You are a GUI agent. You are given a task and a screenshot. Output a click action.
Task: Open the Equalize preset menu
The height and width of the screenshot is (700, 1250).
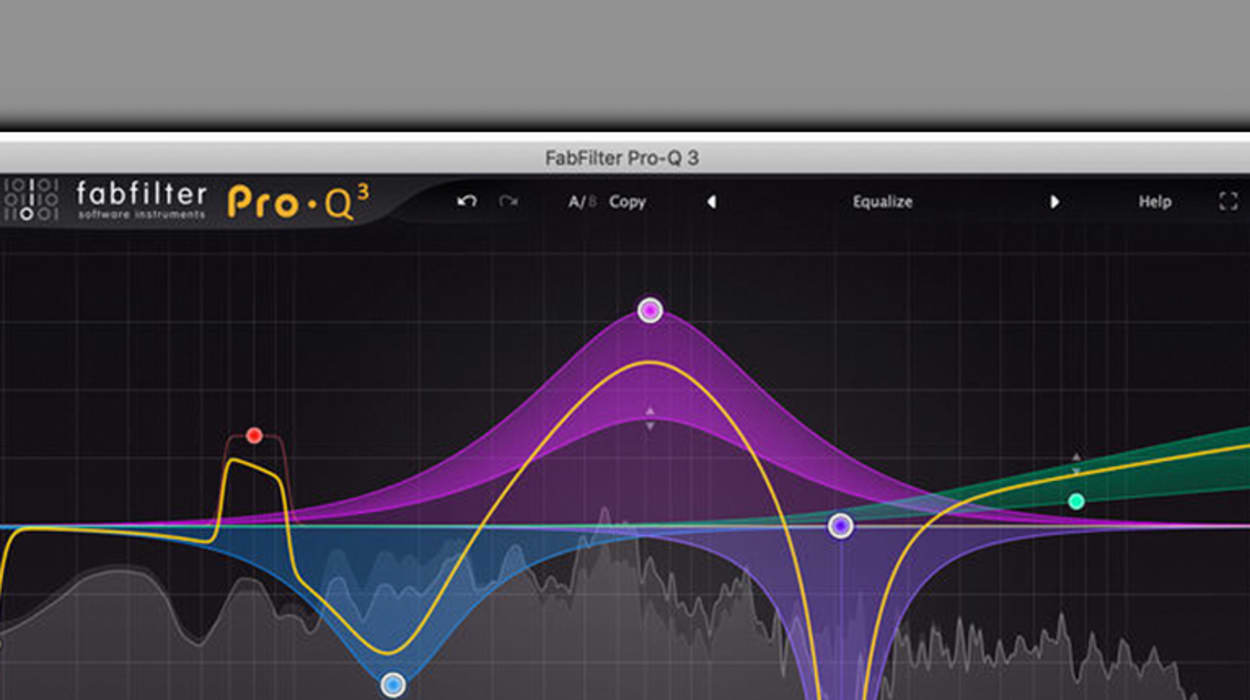(x=882, y=202)
